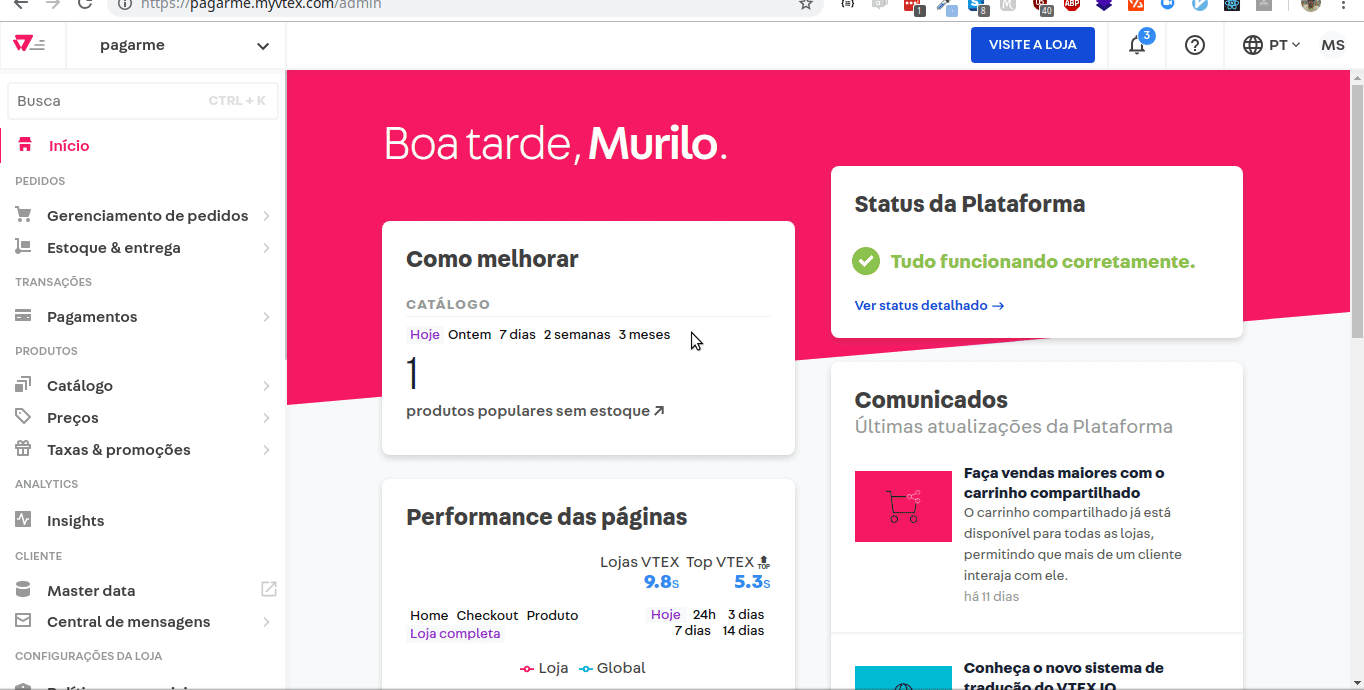Click the notifications bell icon
This screenshot has height=690, width=1364.
pyautogui.click(x=1137, y=46)
